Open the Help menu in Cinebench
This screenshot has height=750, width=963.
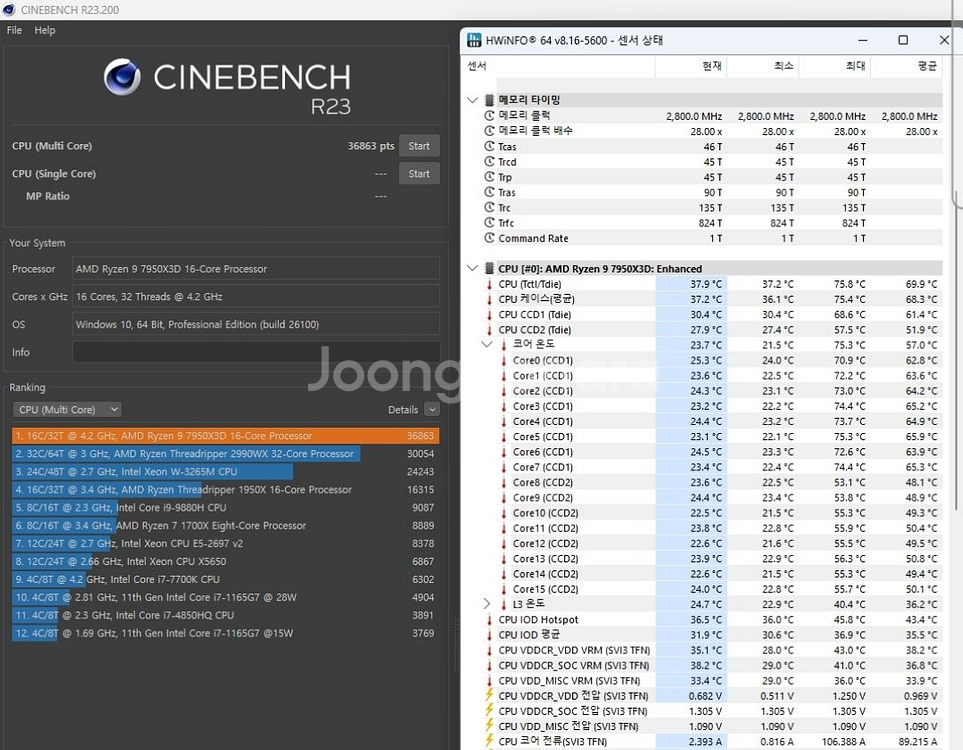(45, 30)
